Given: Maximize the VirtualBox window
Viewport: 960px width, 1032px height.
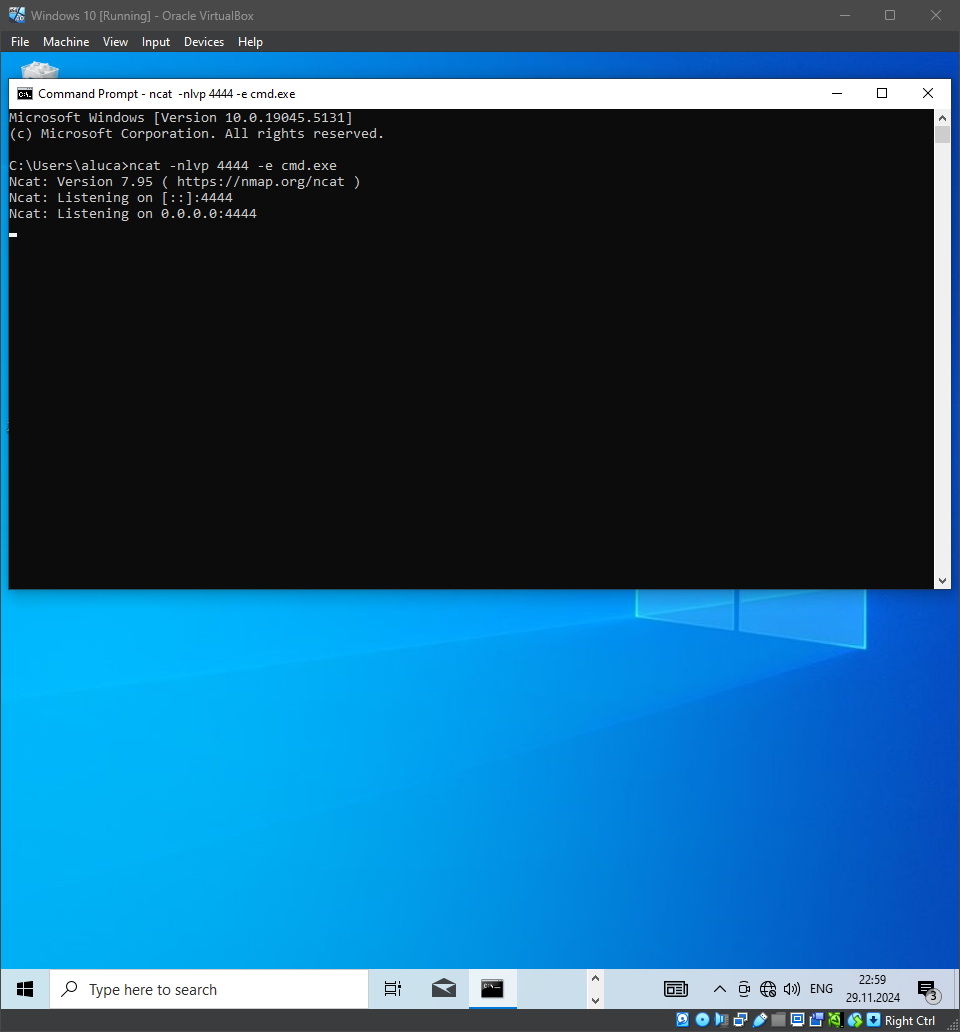Looking at the screenshot, I should pos(890,15).
